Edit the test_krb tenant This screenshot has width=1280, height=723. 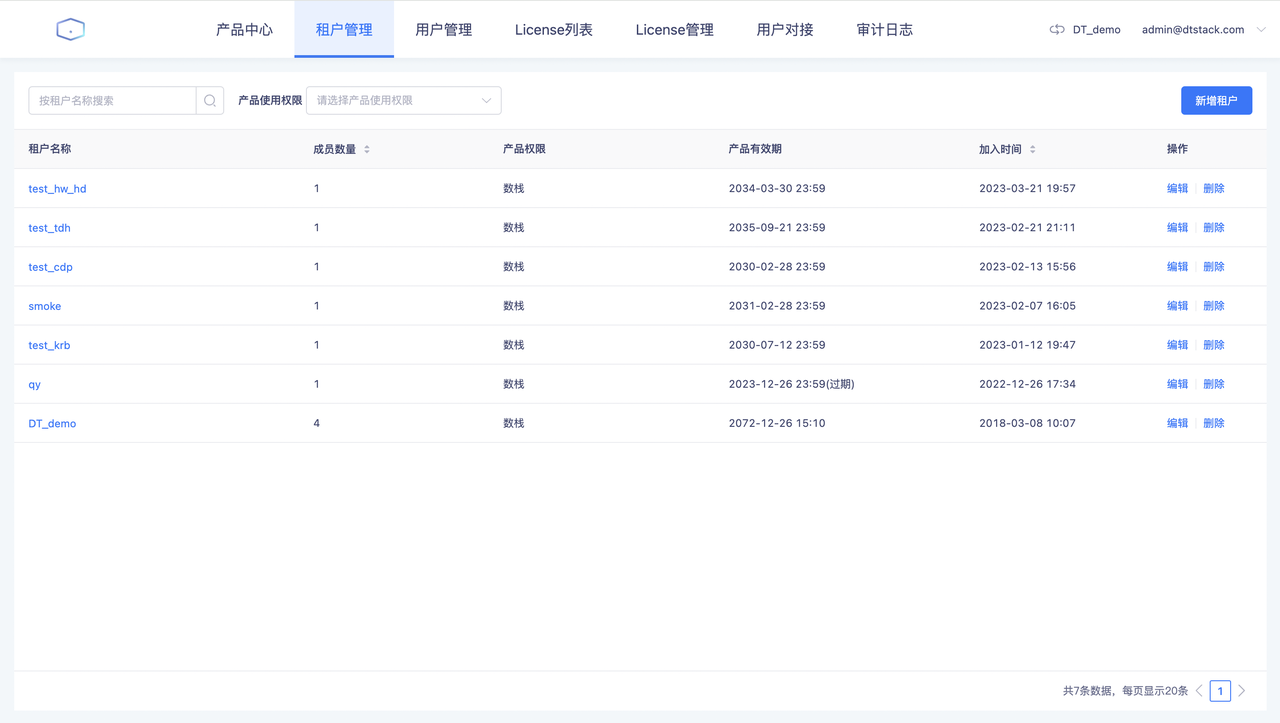click(1178, 344)
